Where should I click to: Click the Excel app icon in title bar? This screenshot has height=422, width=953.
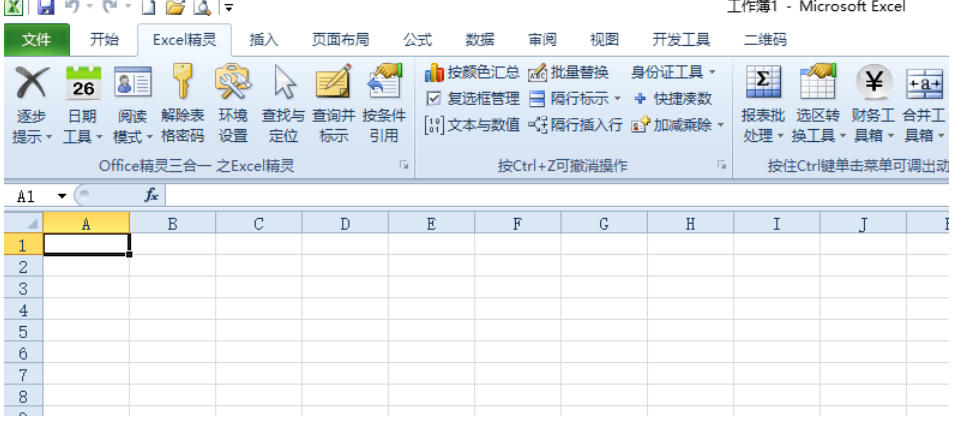point(13,7)
